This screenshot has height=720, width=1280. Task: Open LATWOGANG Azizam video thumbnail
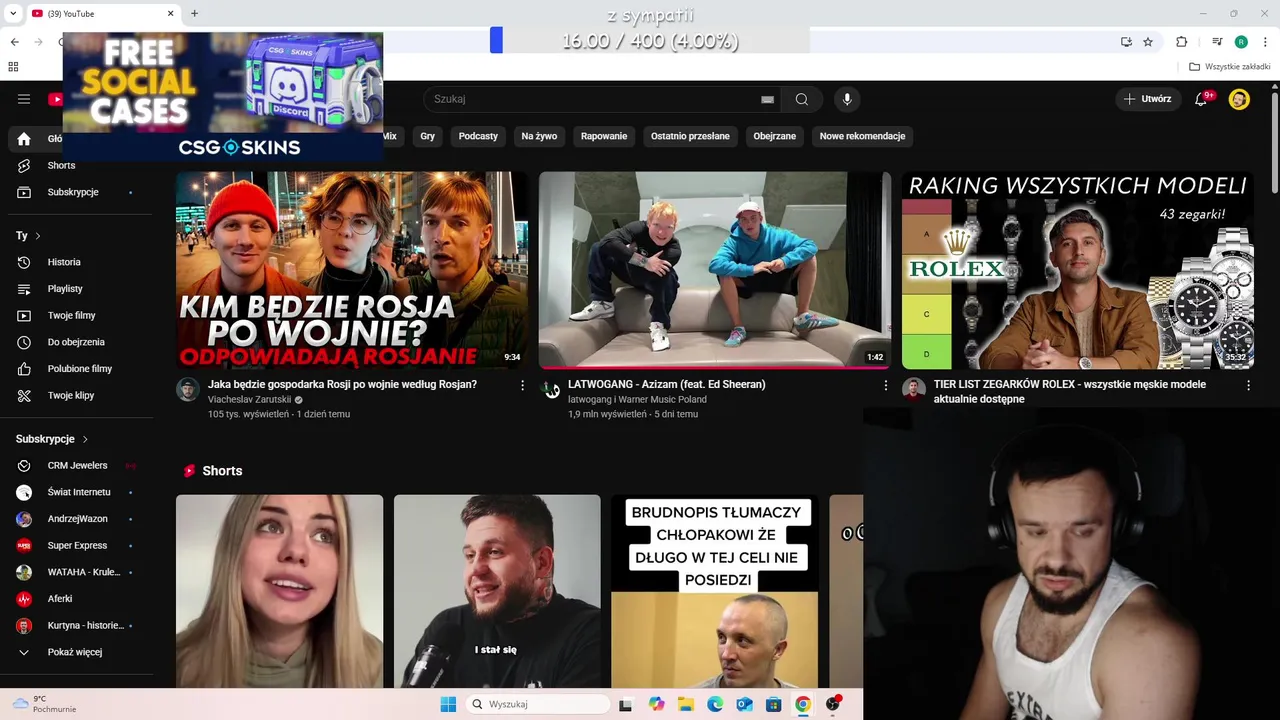[x=715, y=270]
